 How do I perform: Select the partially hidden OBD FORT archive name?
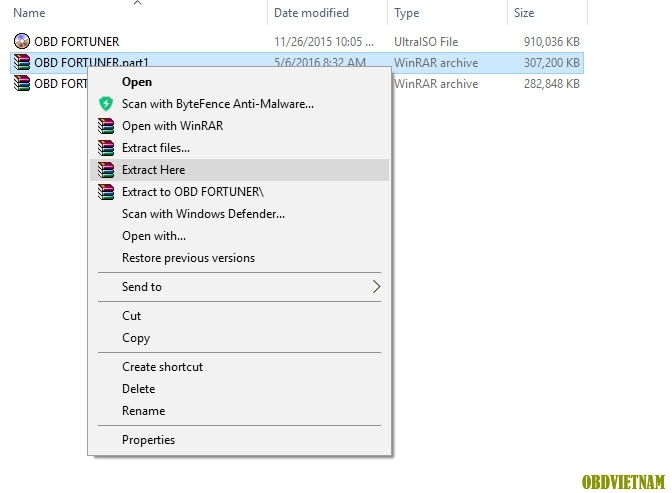(61, 84)
